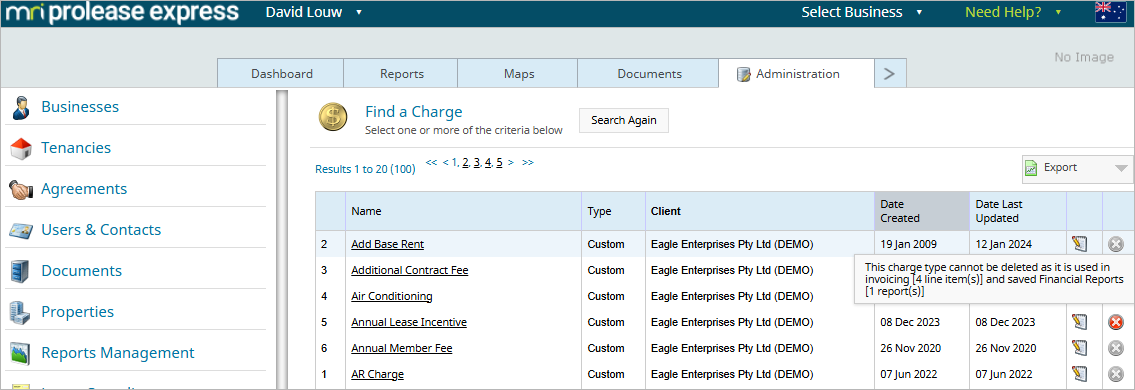The image size is (1135, 390).
Task: Select the Administration tab
Action: pos(797,74)
